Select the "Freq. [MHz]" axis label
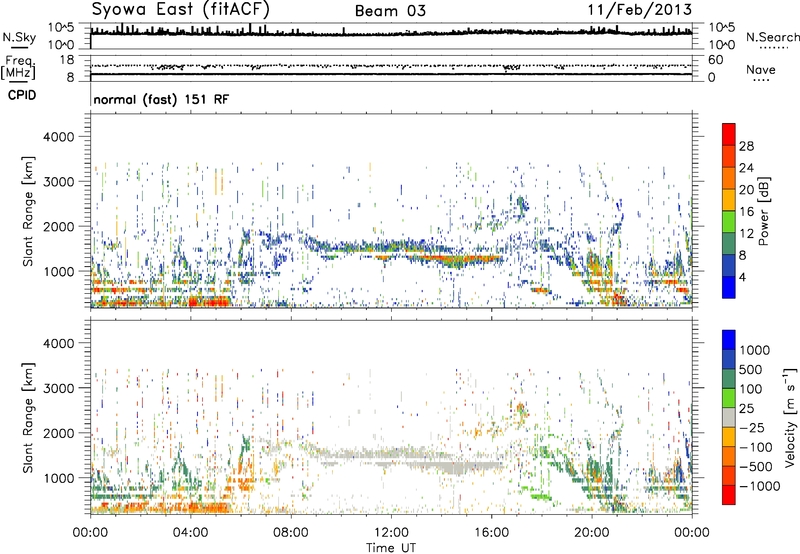 coord(18,67)
